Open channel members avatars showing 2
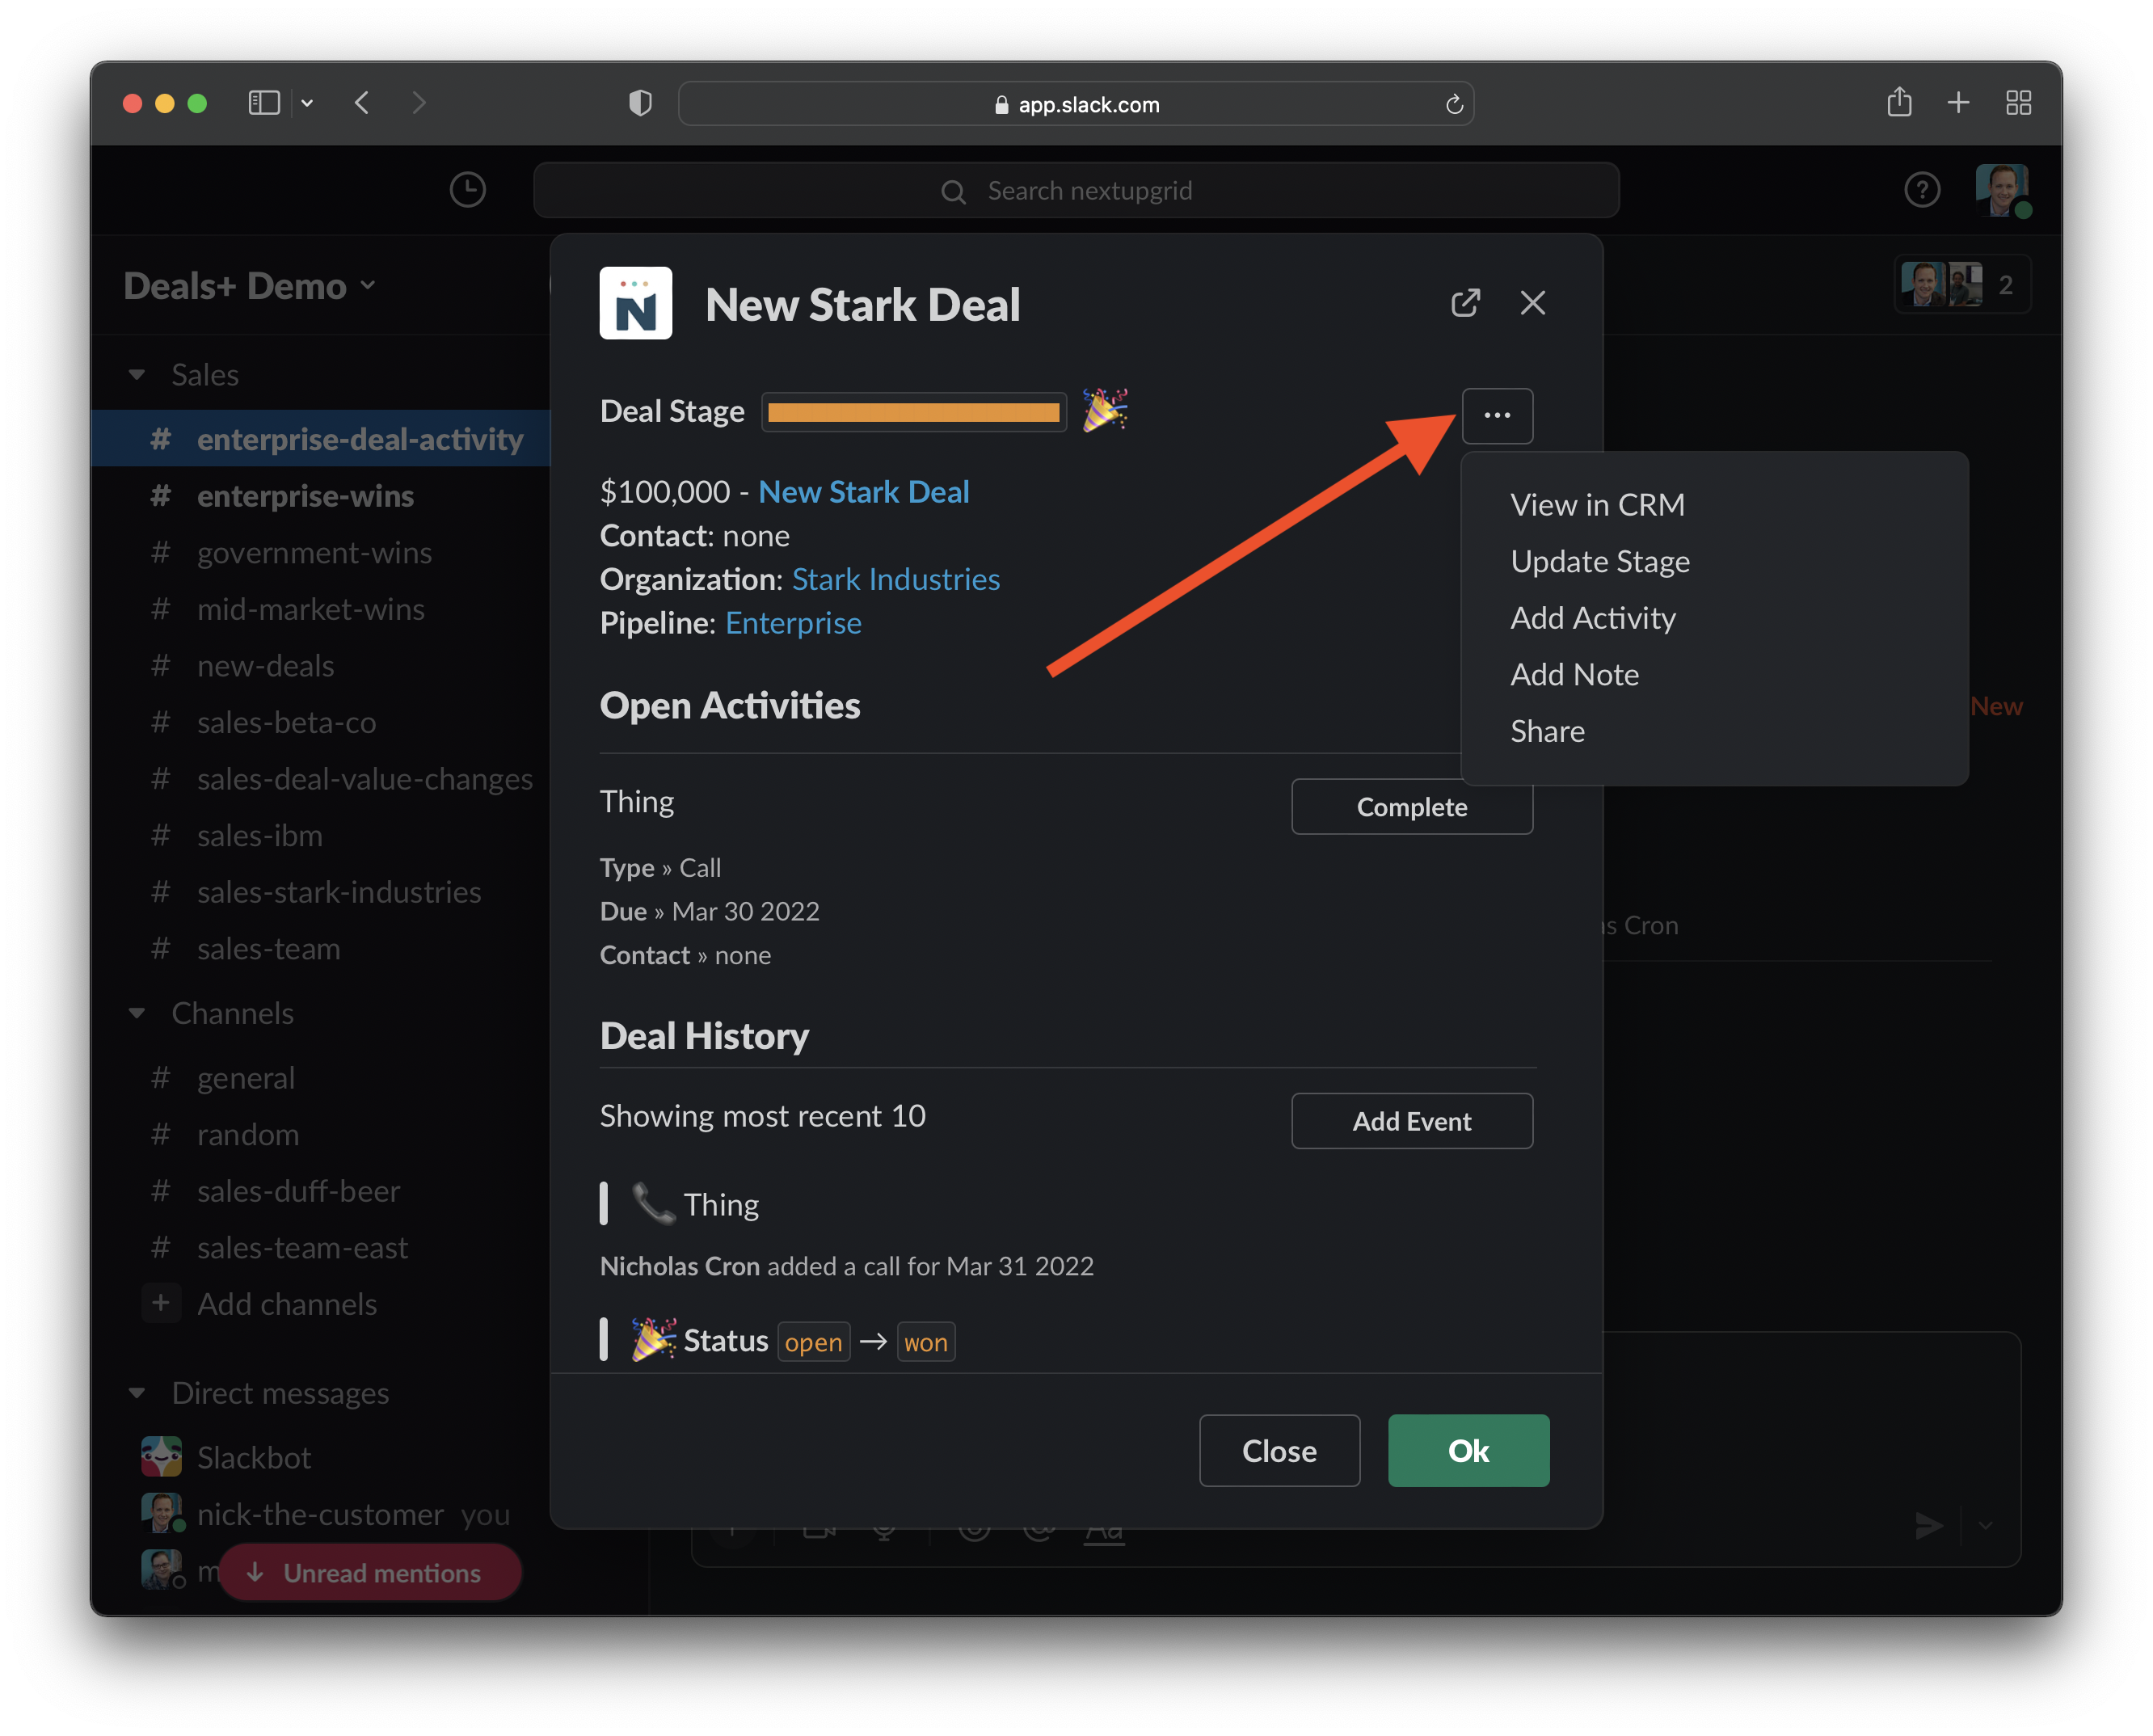Viewport: 2153px width, 1736px height. (1962, 285)
